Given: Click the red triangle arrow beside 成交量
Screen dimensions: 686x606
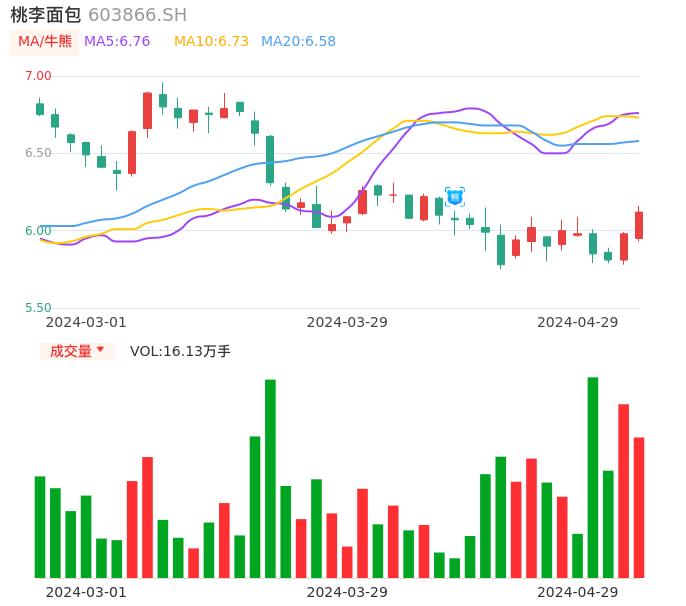Looking at the screenshot, I should (100, 350).
